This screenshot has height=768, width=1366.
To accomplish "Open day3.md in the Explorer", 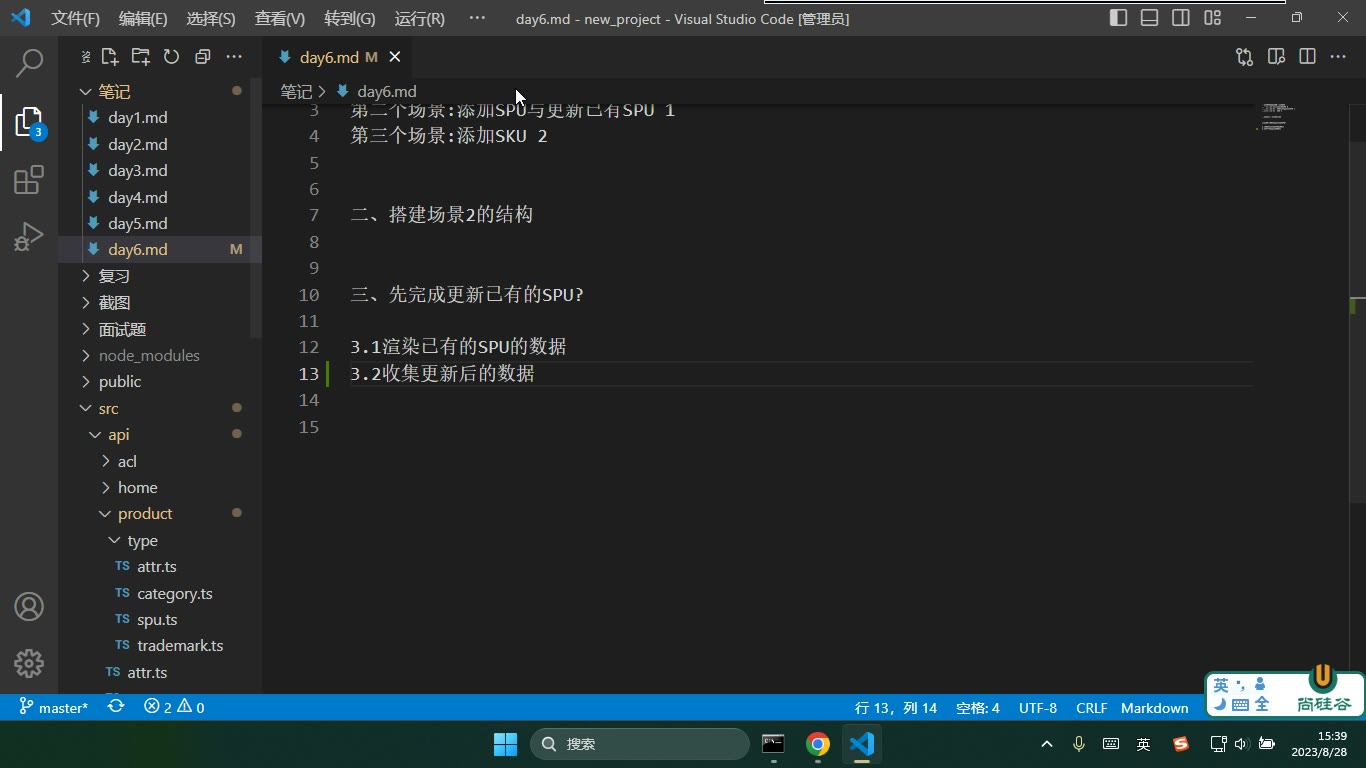I will [160, 170].
